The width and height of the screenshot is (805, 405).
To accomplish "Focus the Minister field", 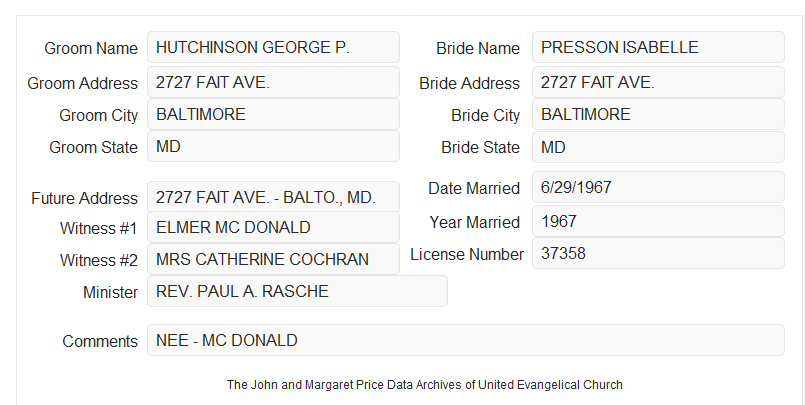I will tap(297, 291).
